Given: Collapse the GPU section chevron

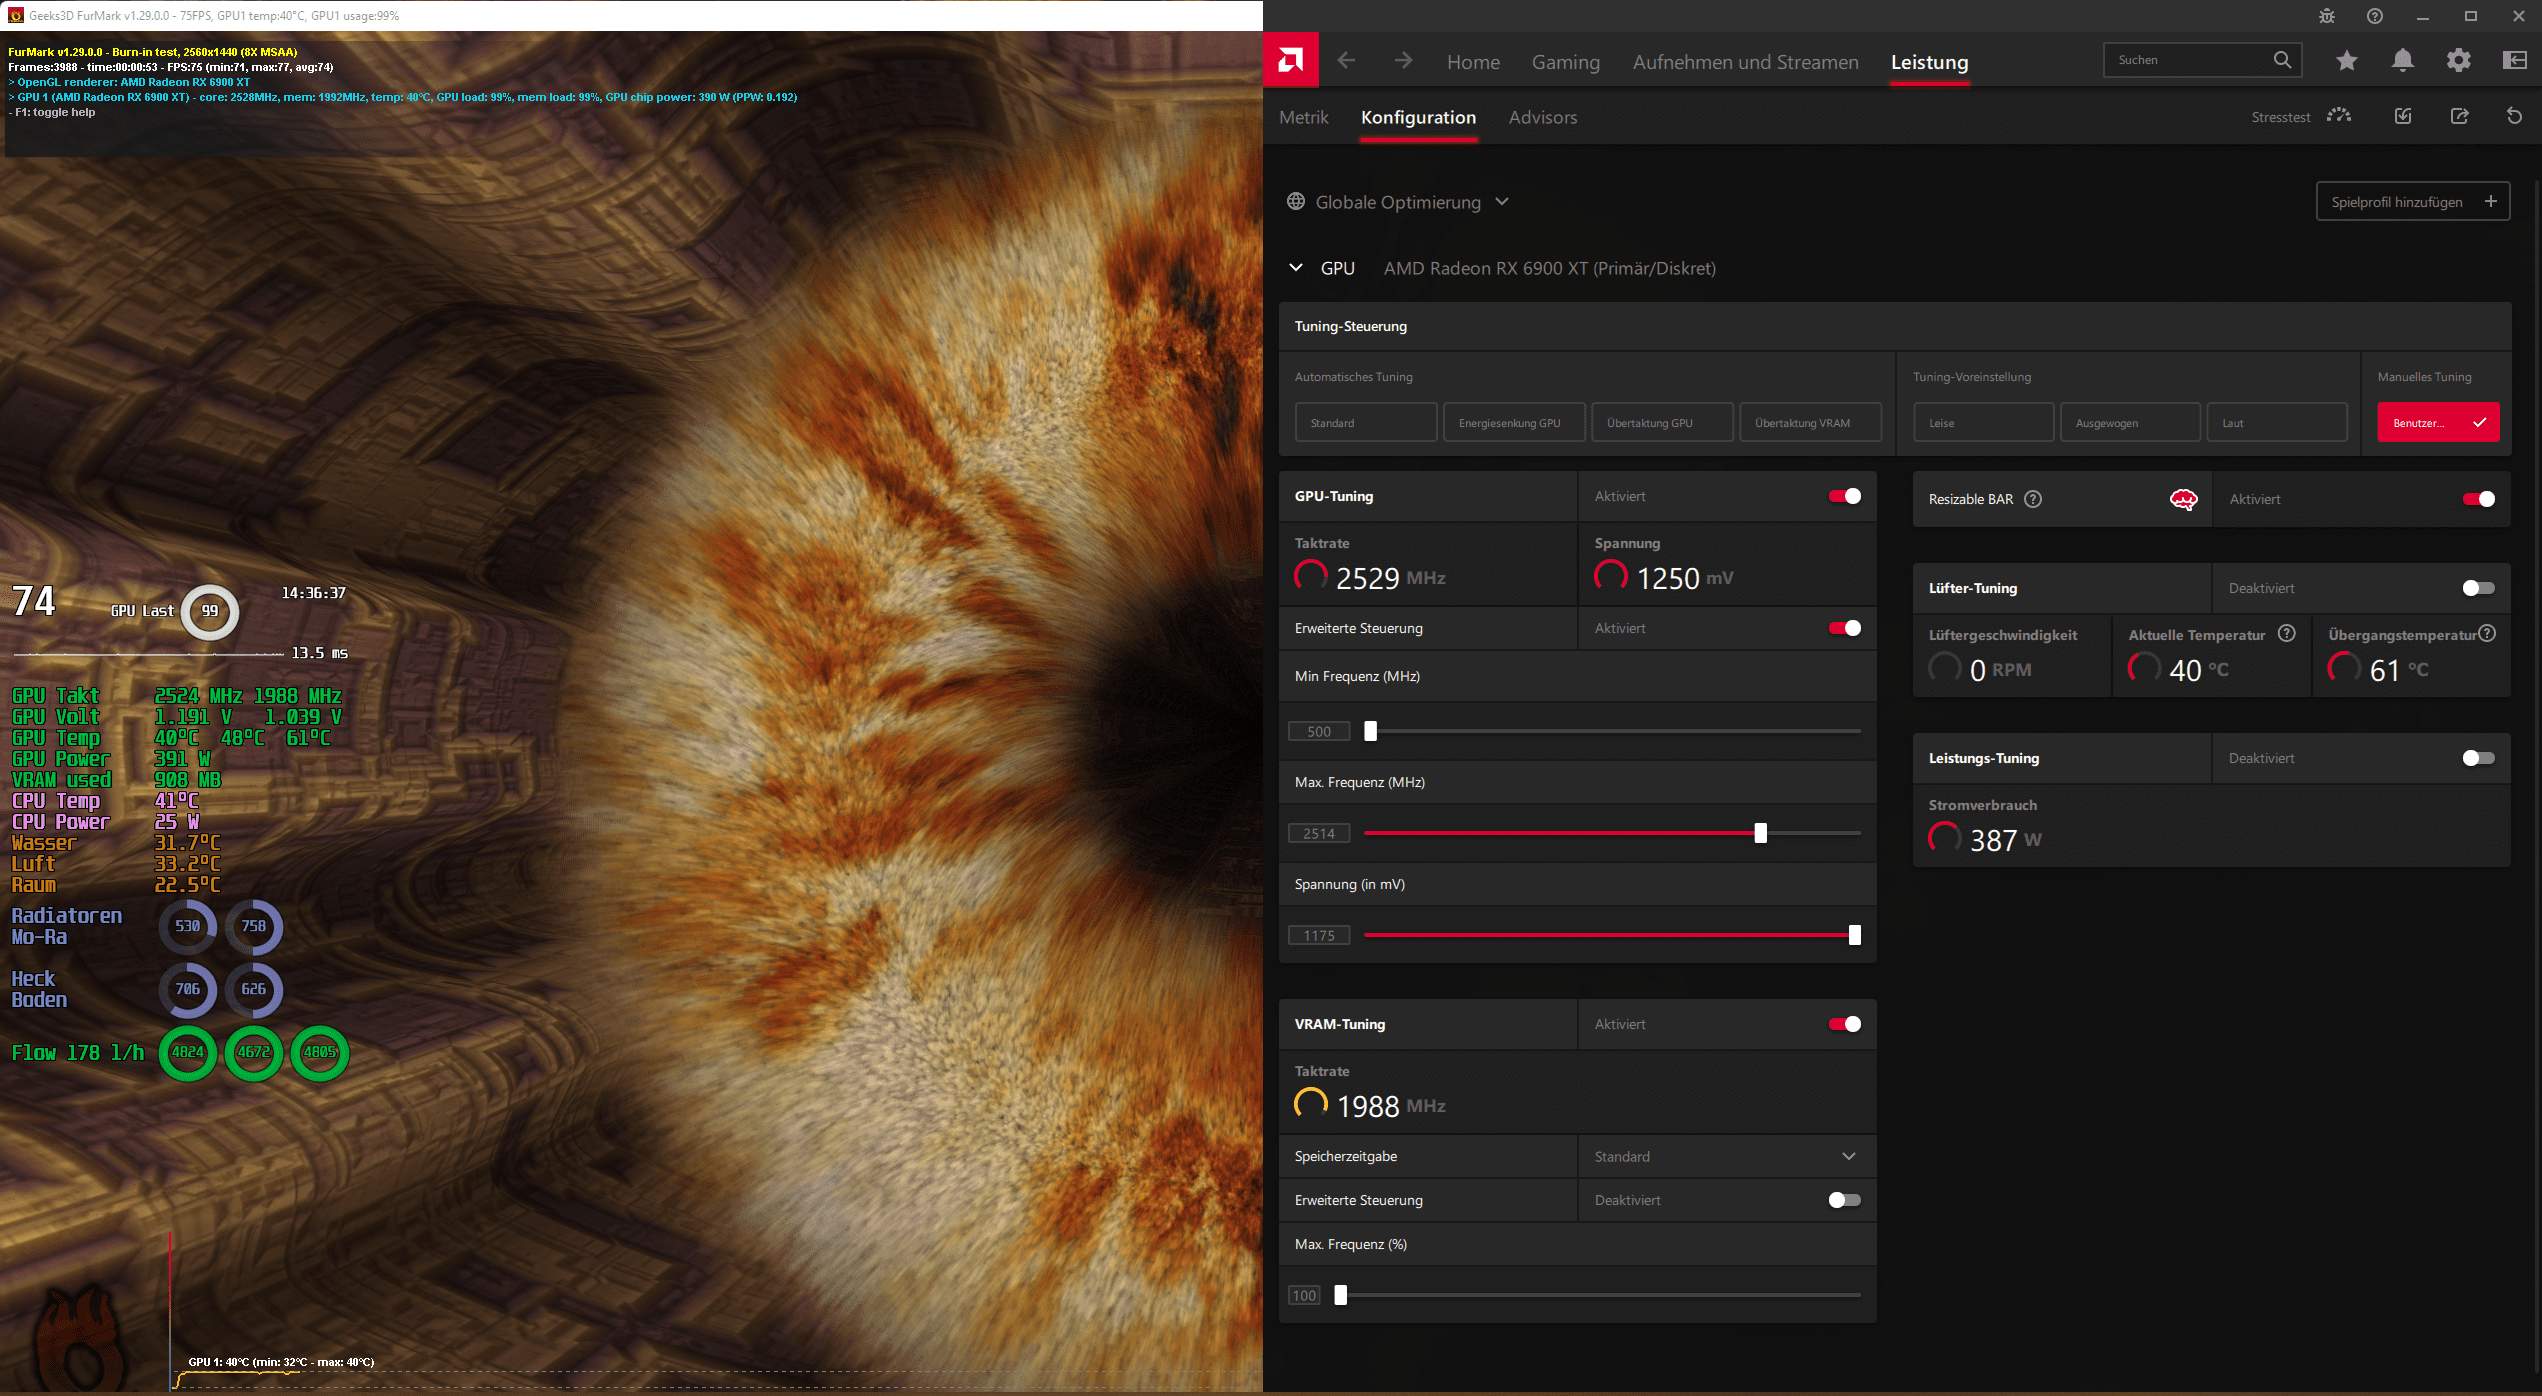Looking at the screenshot, I should click(1296, 268).
